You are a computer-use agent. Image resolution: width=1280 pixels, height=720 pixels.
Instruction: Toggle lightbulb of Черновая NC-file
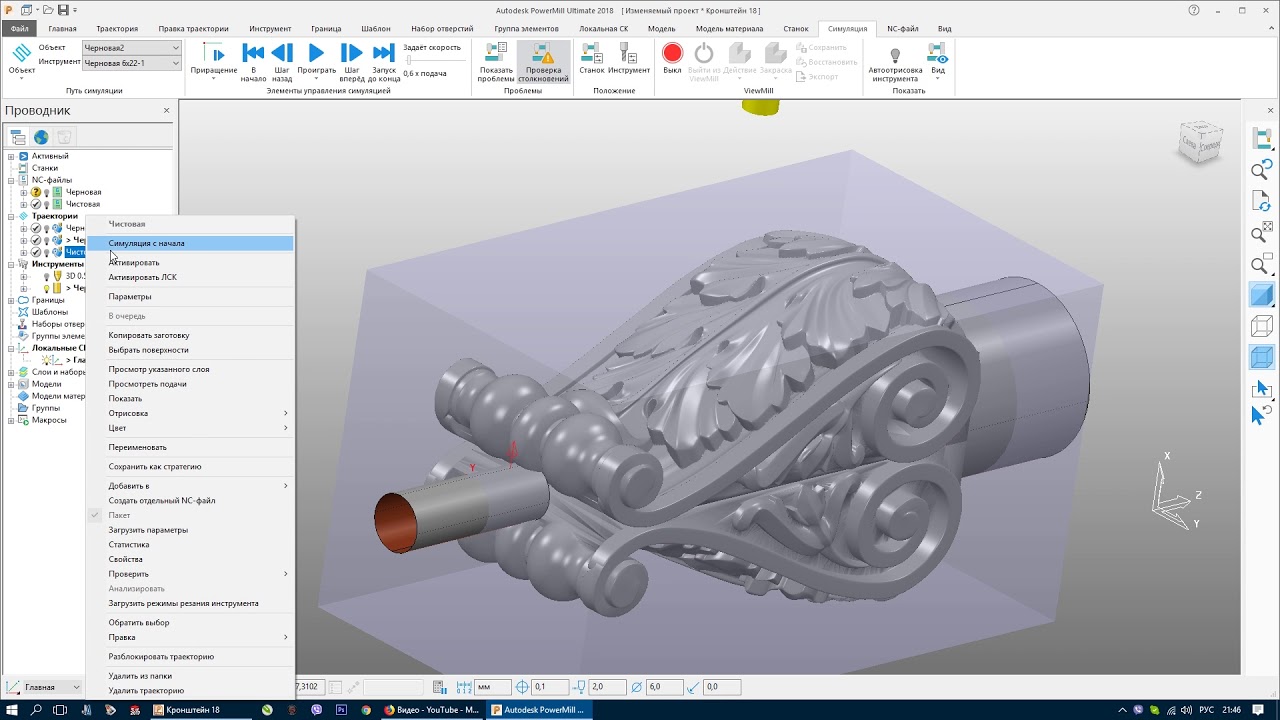pyautogui.click(x=46, y=192)
